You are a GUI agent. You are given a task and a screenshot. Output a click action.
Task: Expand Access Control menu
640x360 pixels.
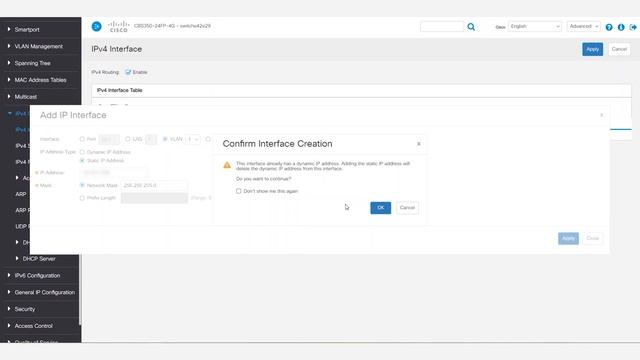pyautogui.click(x=33, y=326)
